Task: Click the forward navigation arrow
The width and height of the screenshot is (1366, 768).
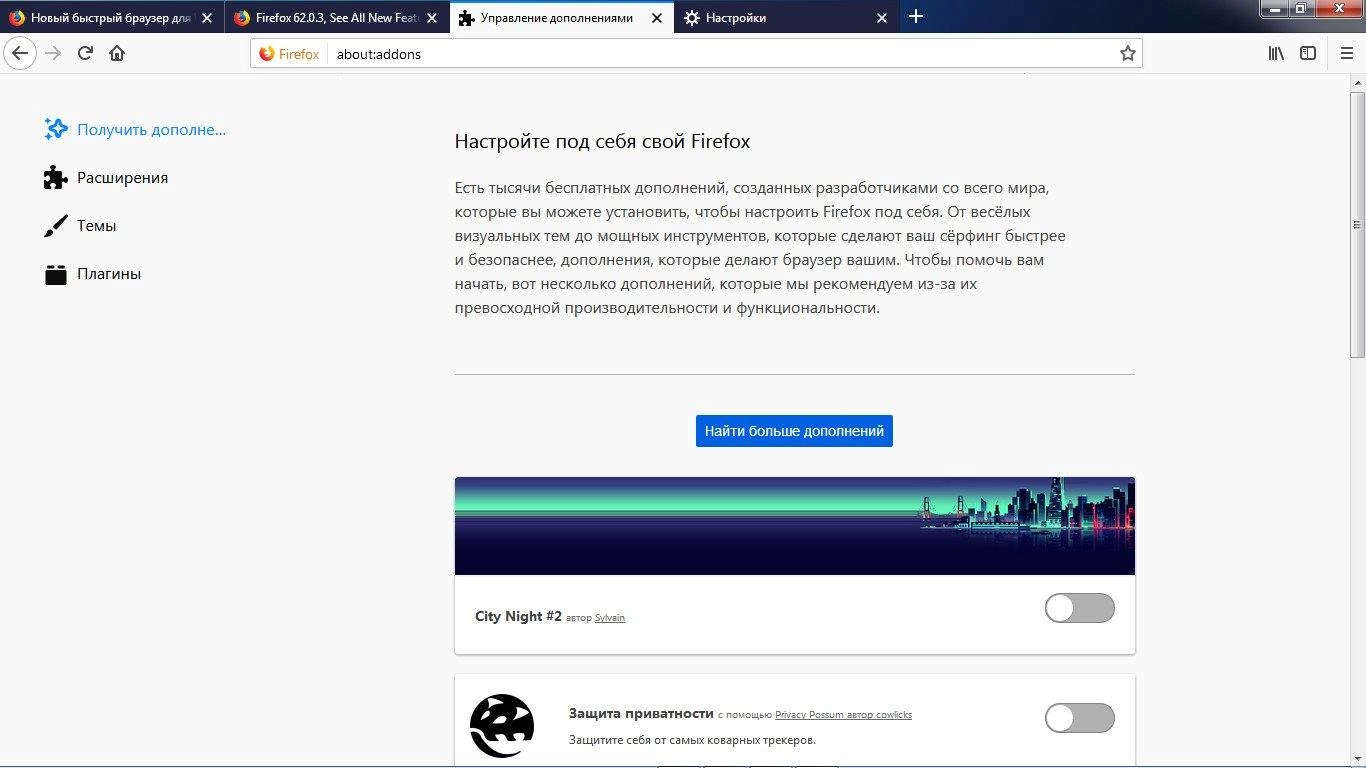Action: tap(54, 53)
